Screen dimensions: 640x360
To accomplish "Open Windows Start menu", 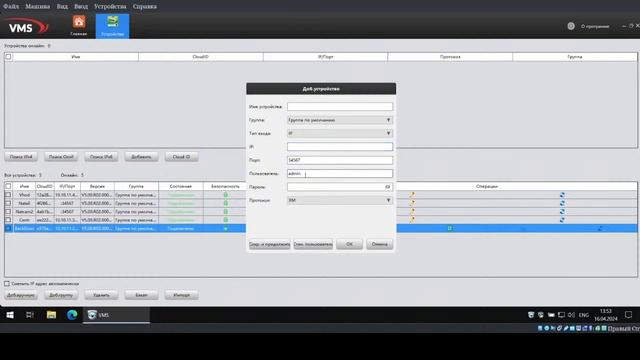I will tap(10, 315).
